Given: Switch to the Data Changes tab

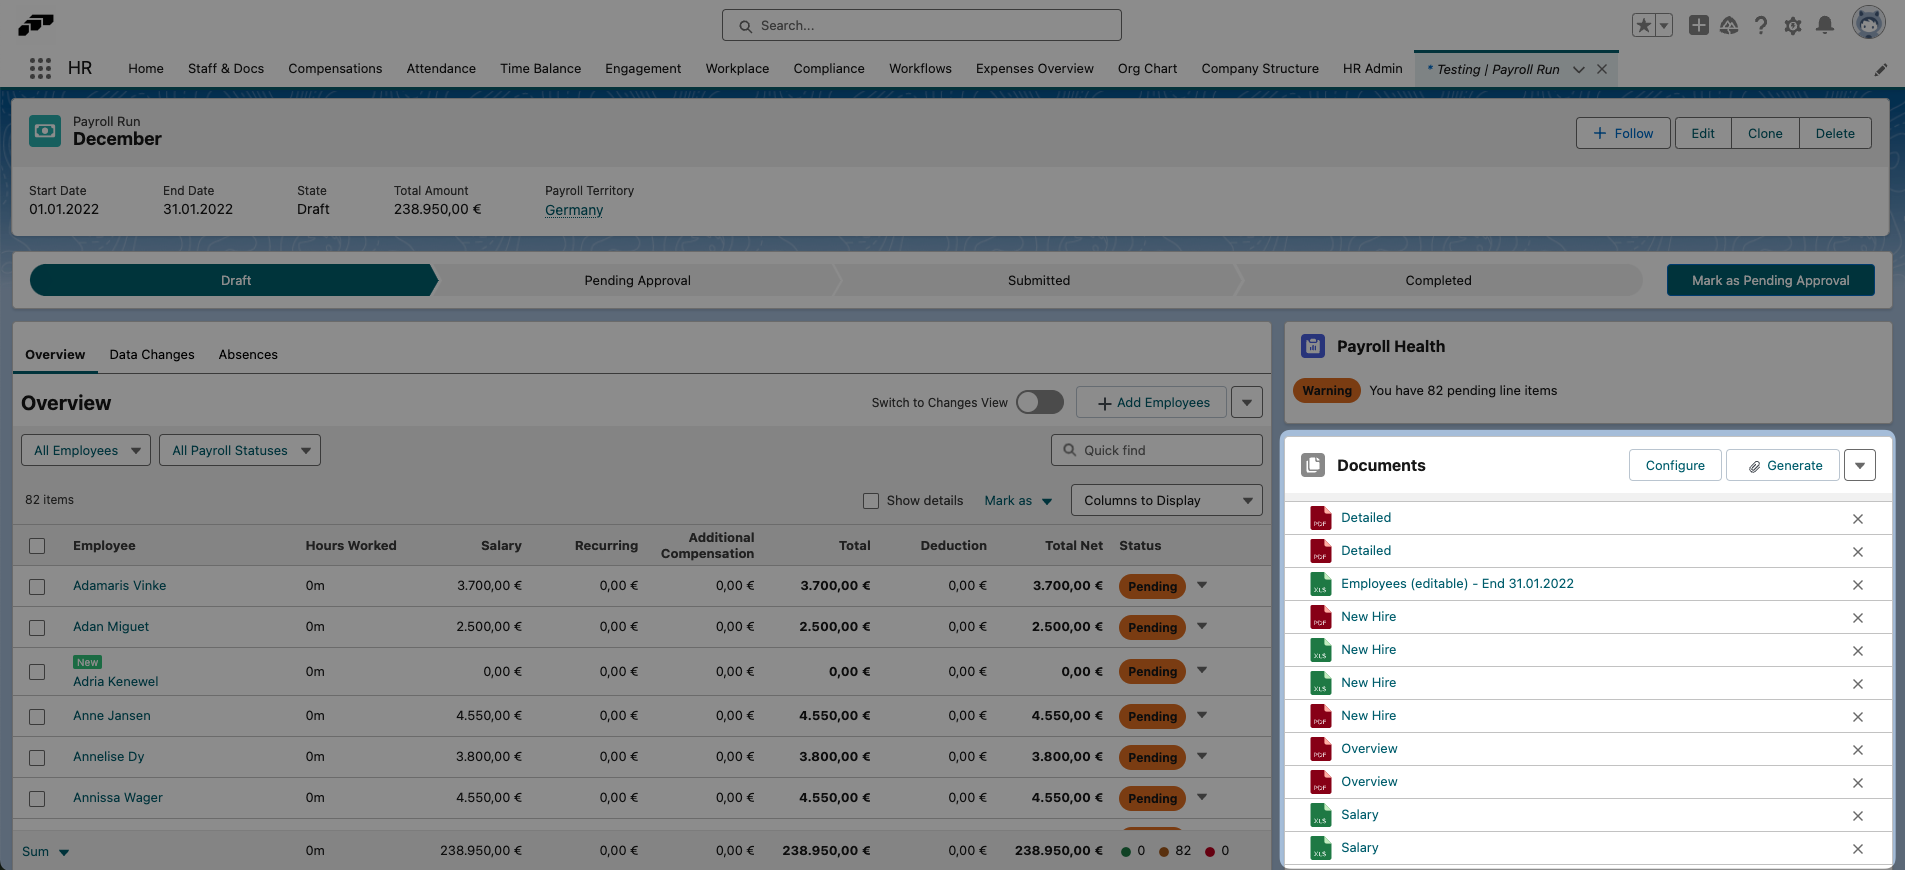Looking at the screenshot, I should 152,355.
